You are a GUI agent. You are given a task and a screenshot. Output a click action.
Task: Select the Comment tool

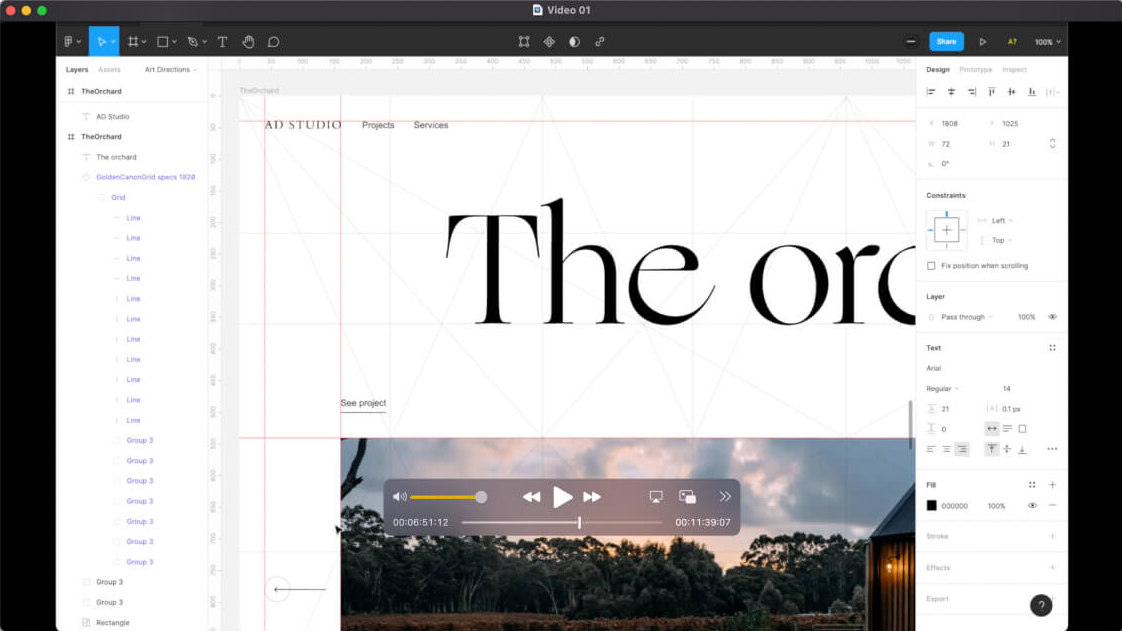(273, 42)
